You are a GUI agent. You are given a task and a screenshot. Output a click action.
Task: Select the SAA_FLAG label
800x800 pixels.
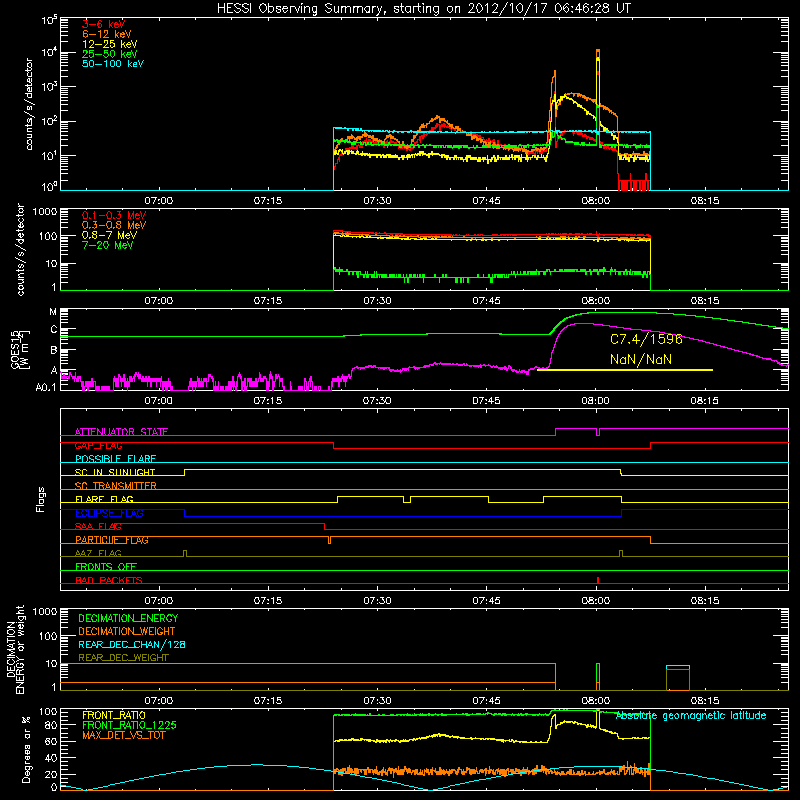point(98,526)
